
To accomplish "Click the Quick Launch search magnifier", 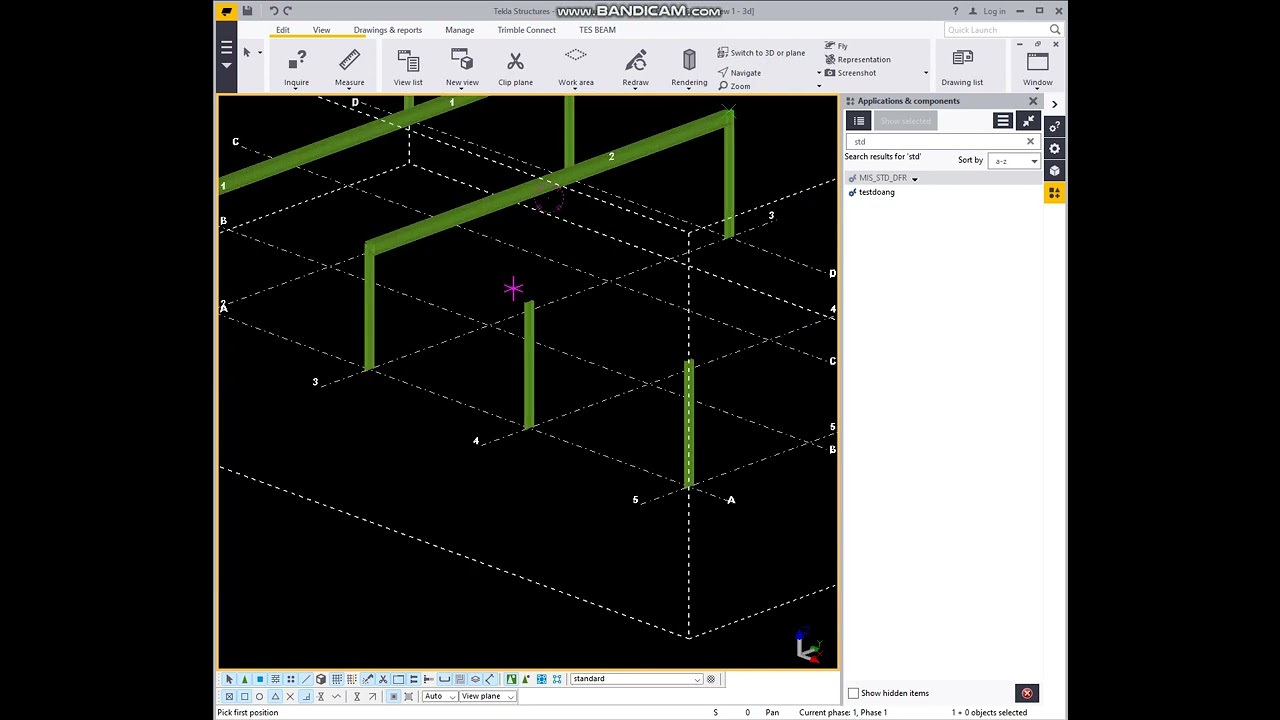I will pos(1057,29).
